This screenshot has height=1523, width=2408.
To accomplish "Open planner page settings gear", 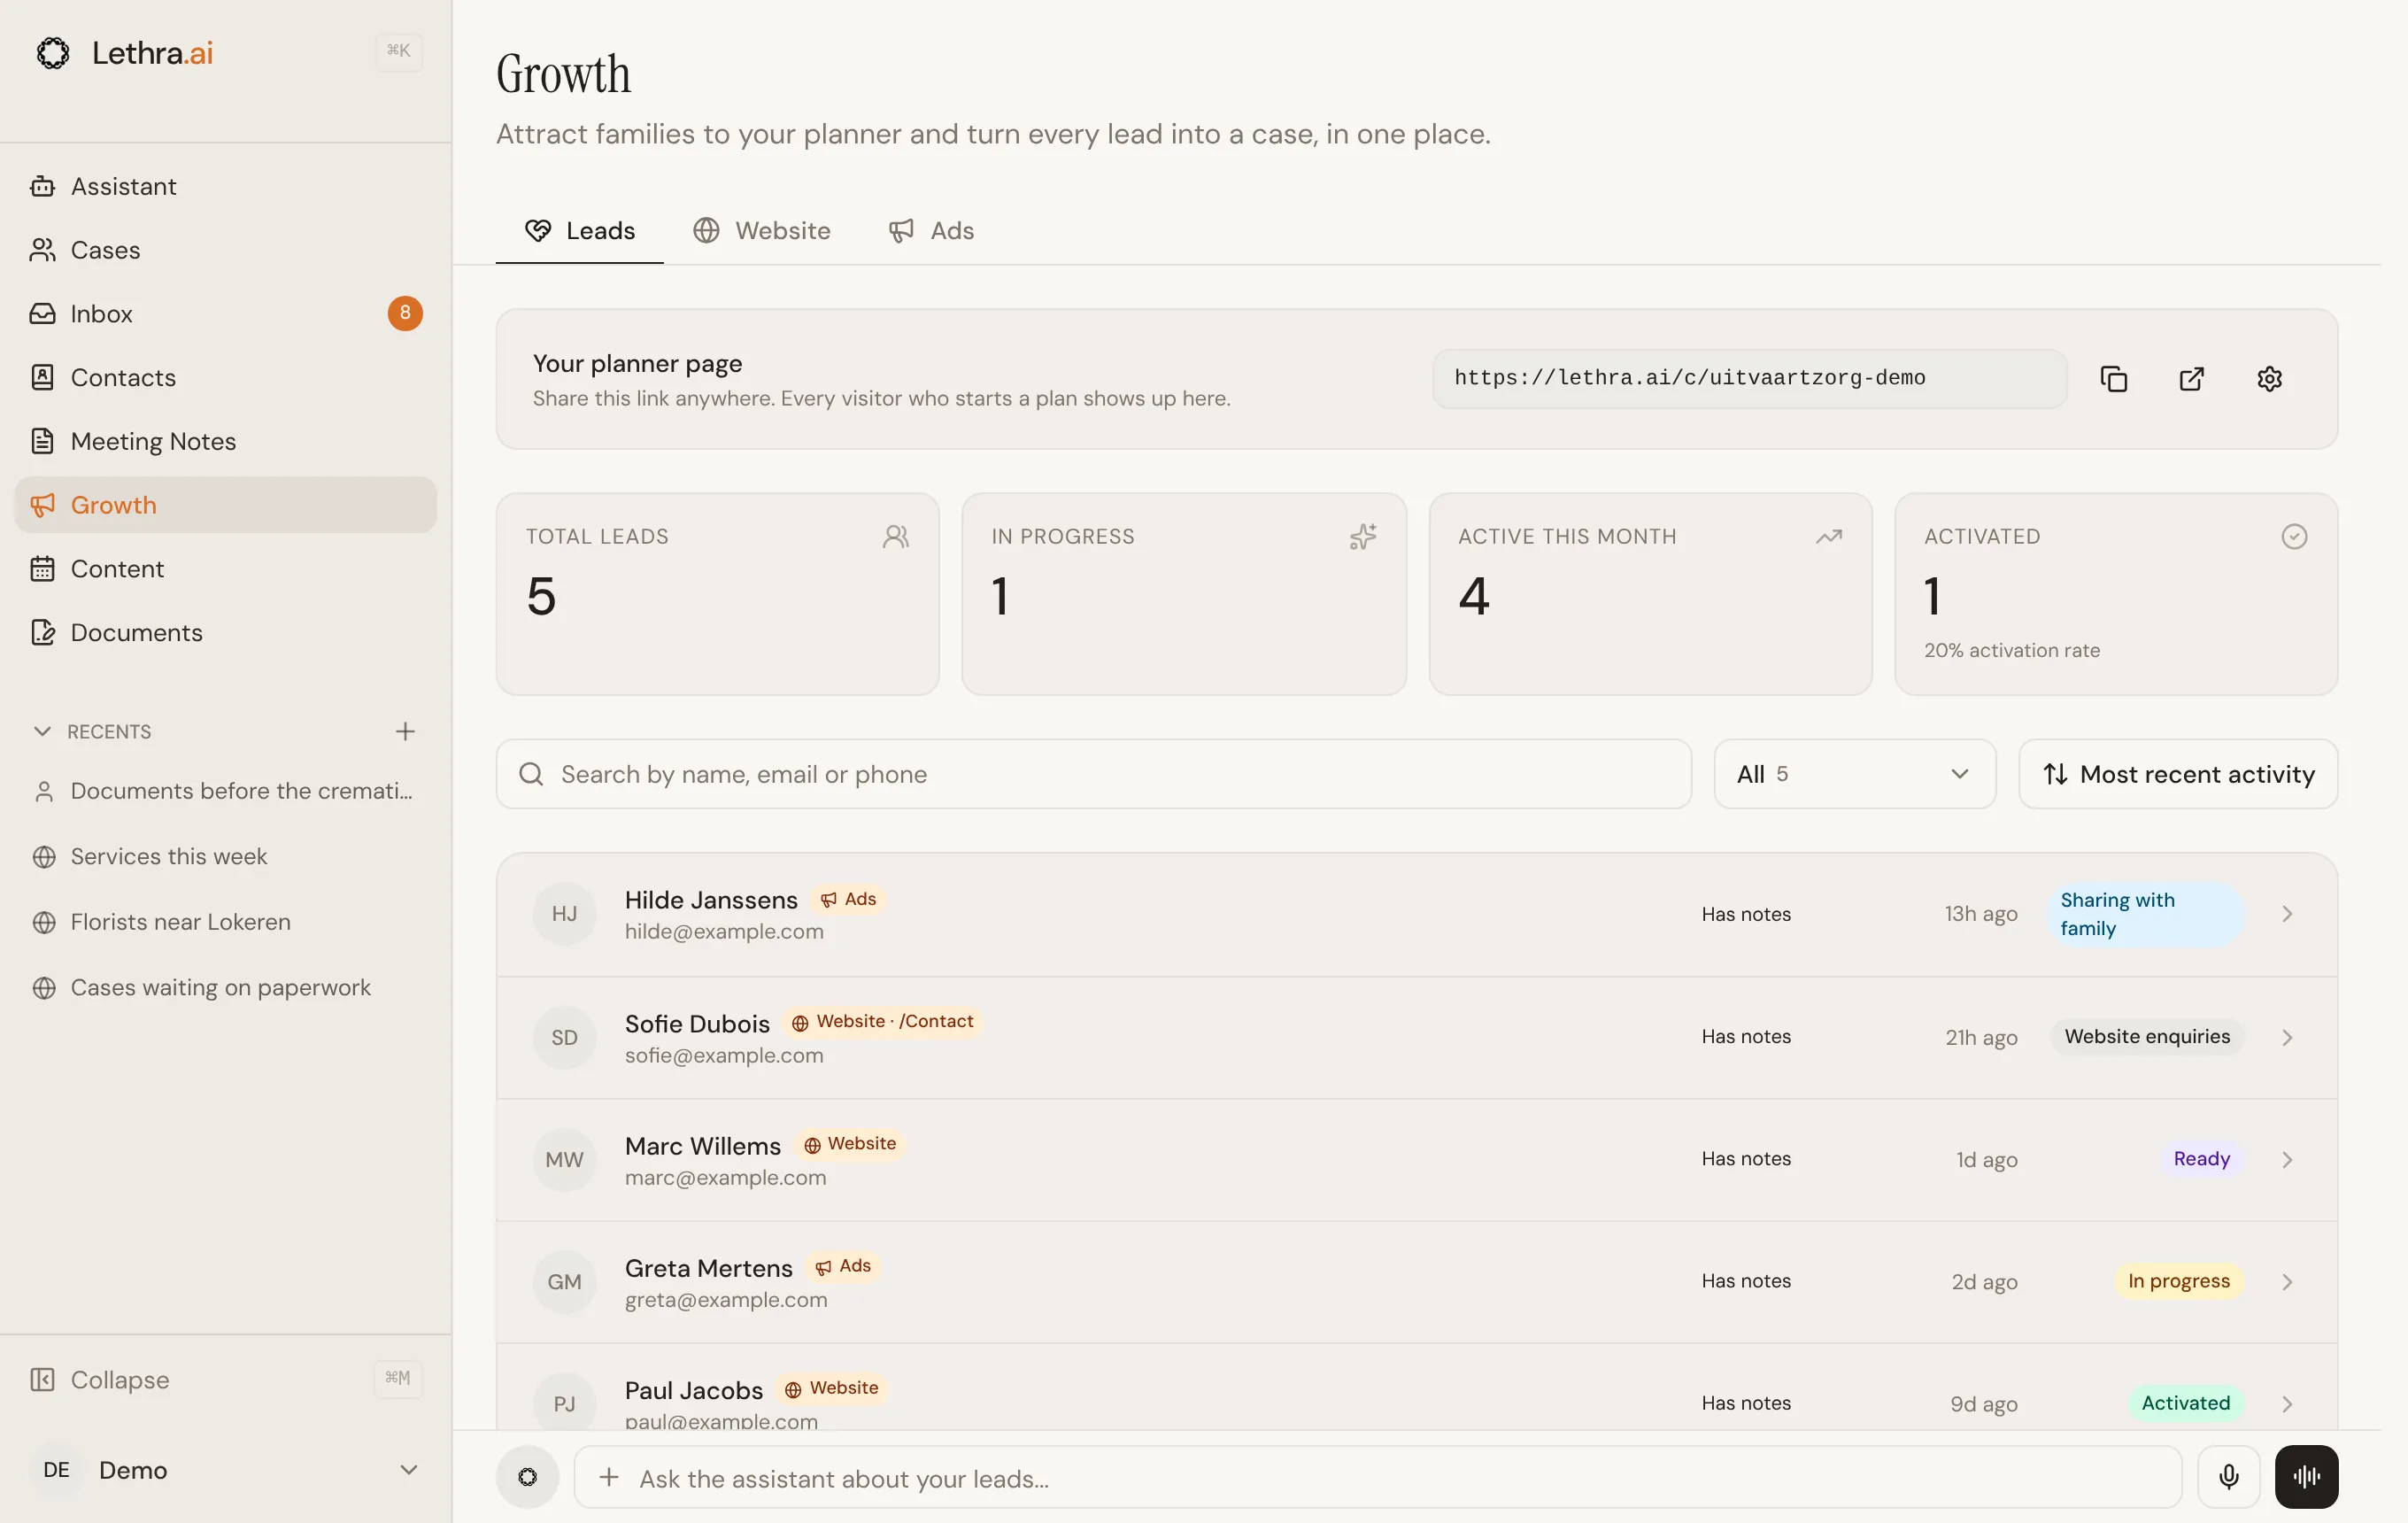I will point(2269,379).
